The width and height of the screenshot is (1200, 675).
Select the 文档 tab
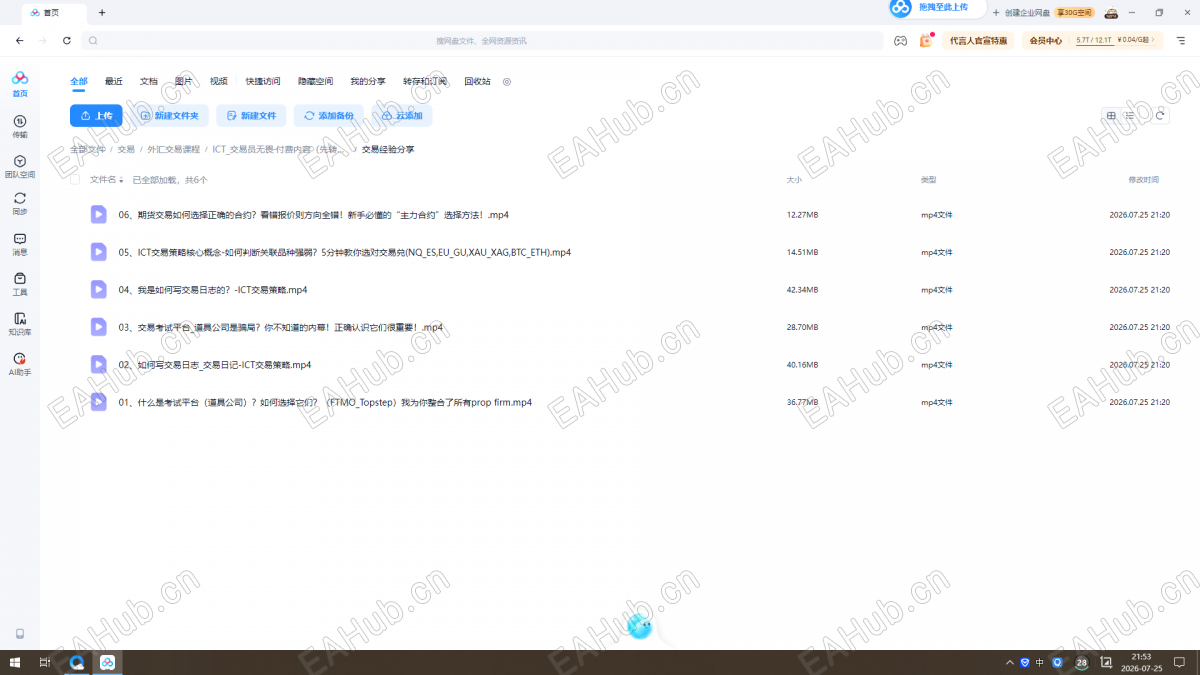149,81
